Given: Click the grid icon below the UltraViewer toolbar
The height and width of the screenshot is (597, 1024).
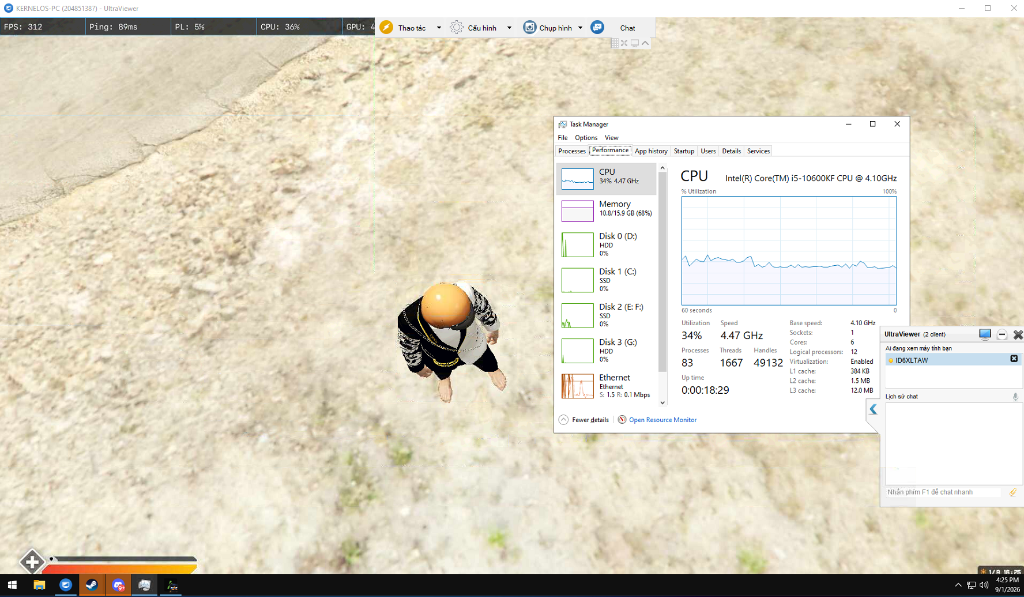Looking at the screenshot, I should (615, 43).
